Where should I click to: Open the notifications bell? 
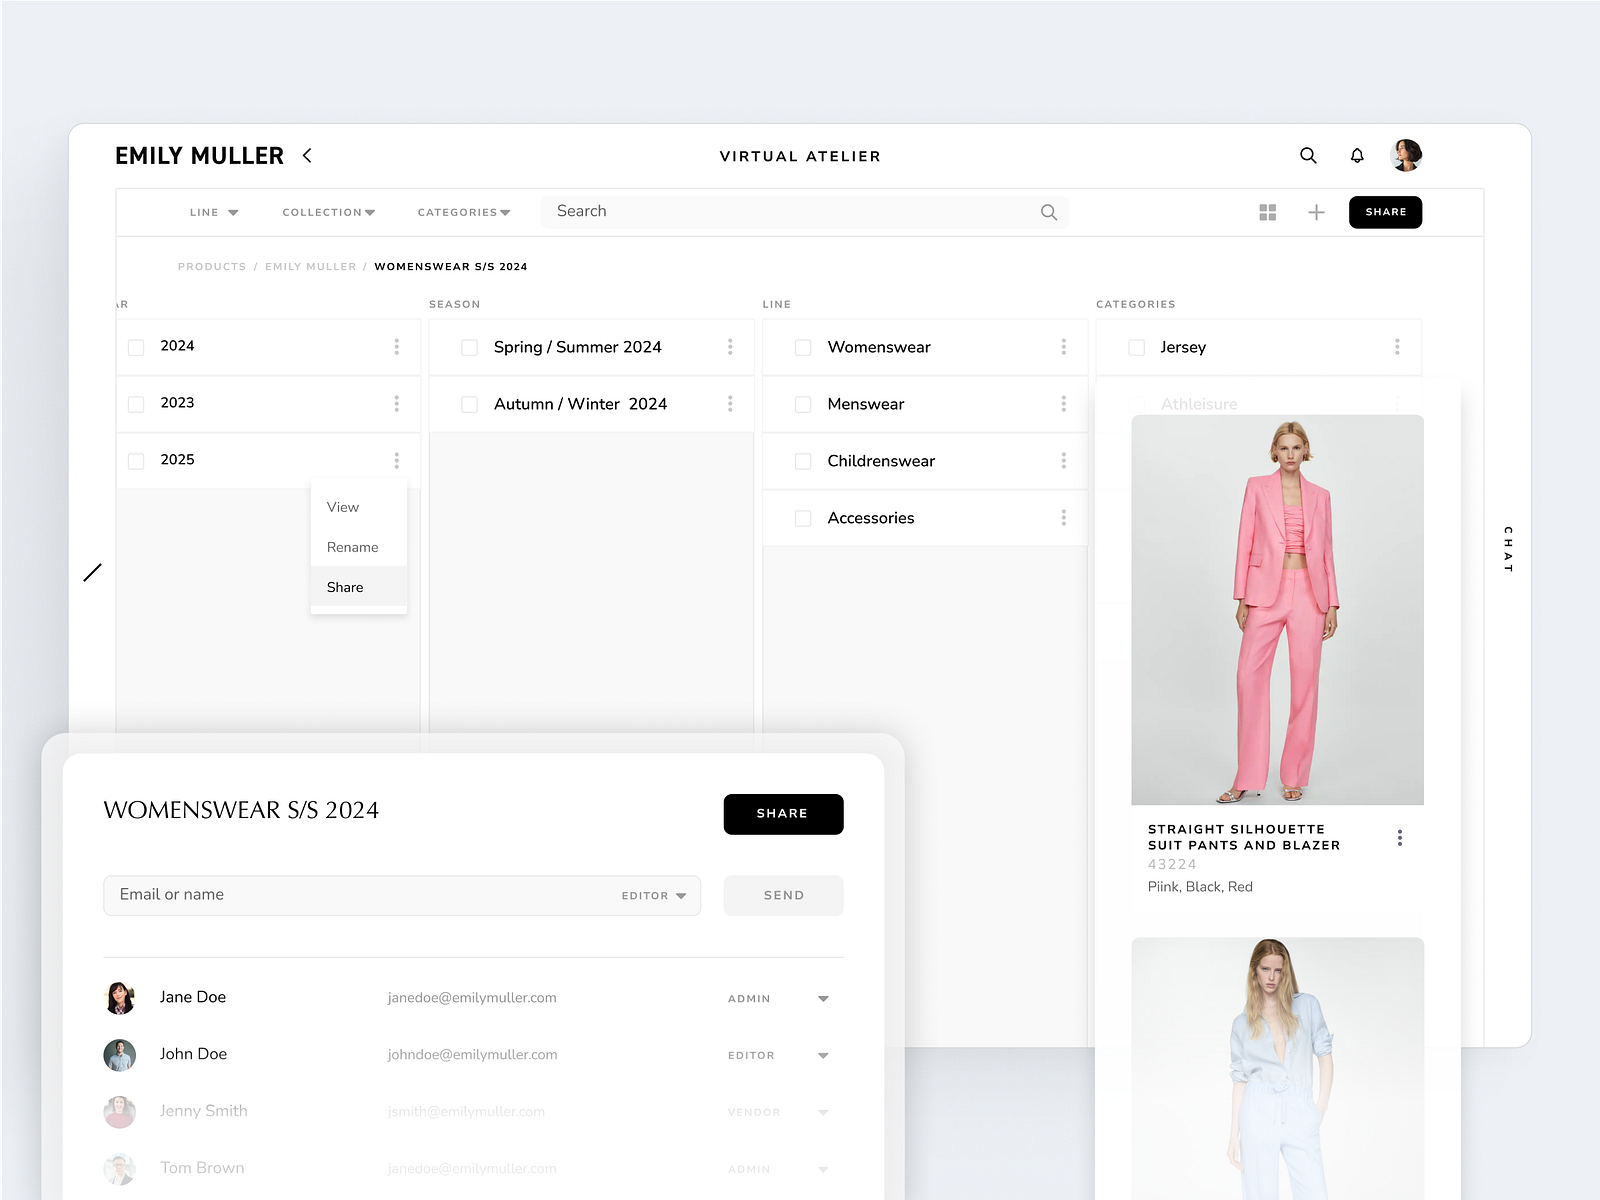coord(1357,155)
